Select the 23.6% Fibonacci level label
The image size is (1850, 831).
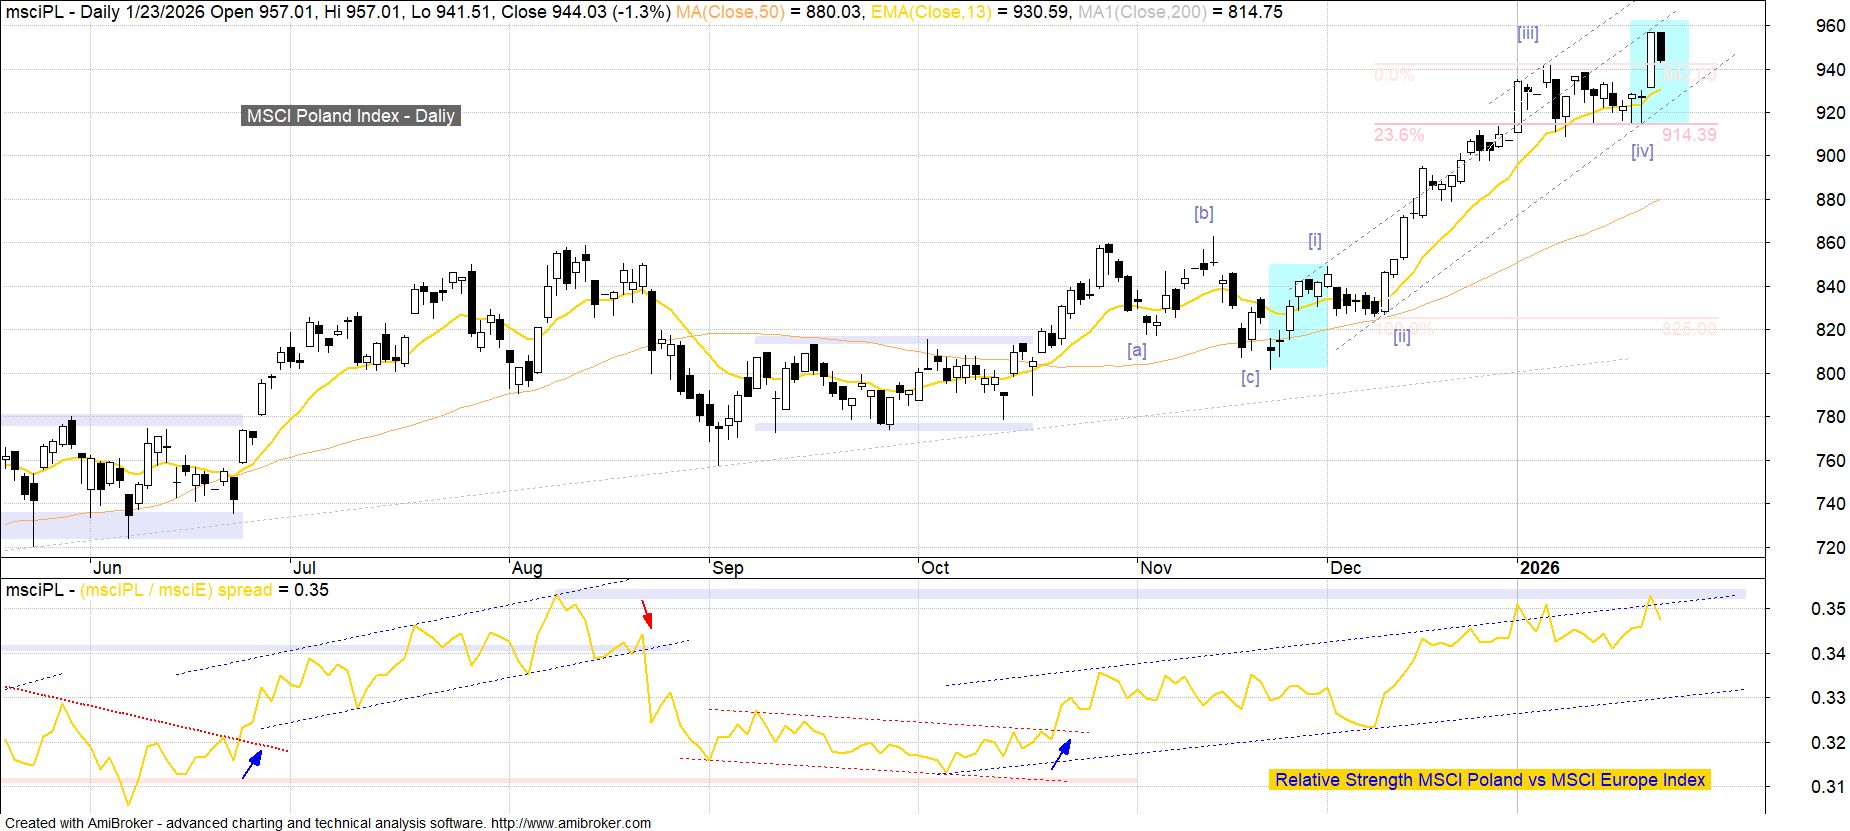[x=1398, y=135]
